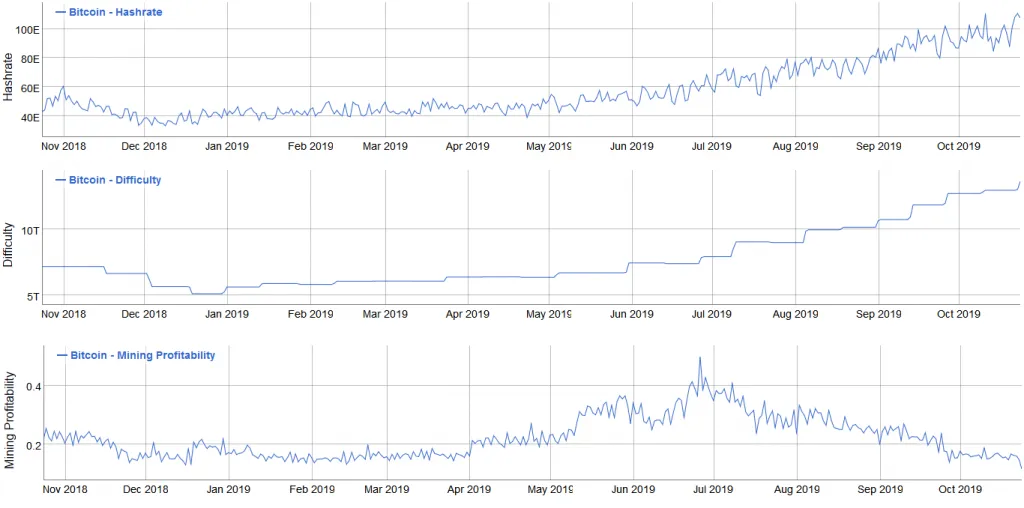The height and width of the screenshot is (508, 1024).
Task: Click 'Jun 2019' under the Mining Profitability chart
Action: pos(633,489)
